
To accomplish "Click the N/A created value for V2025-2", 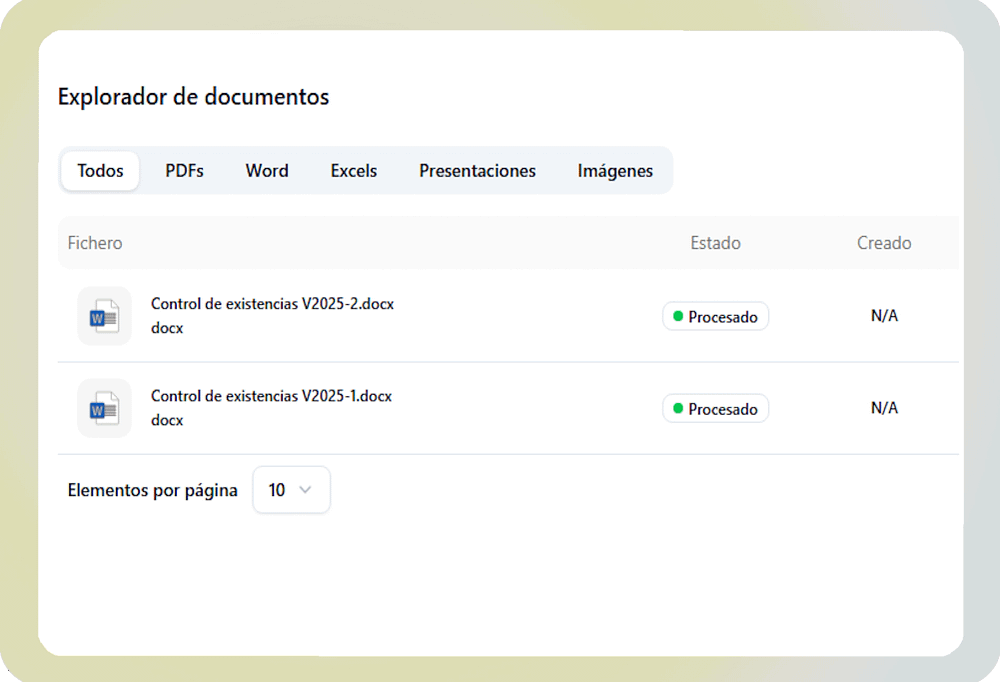I will 884,316.
